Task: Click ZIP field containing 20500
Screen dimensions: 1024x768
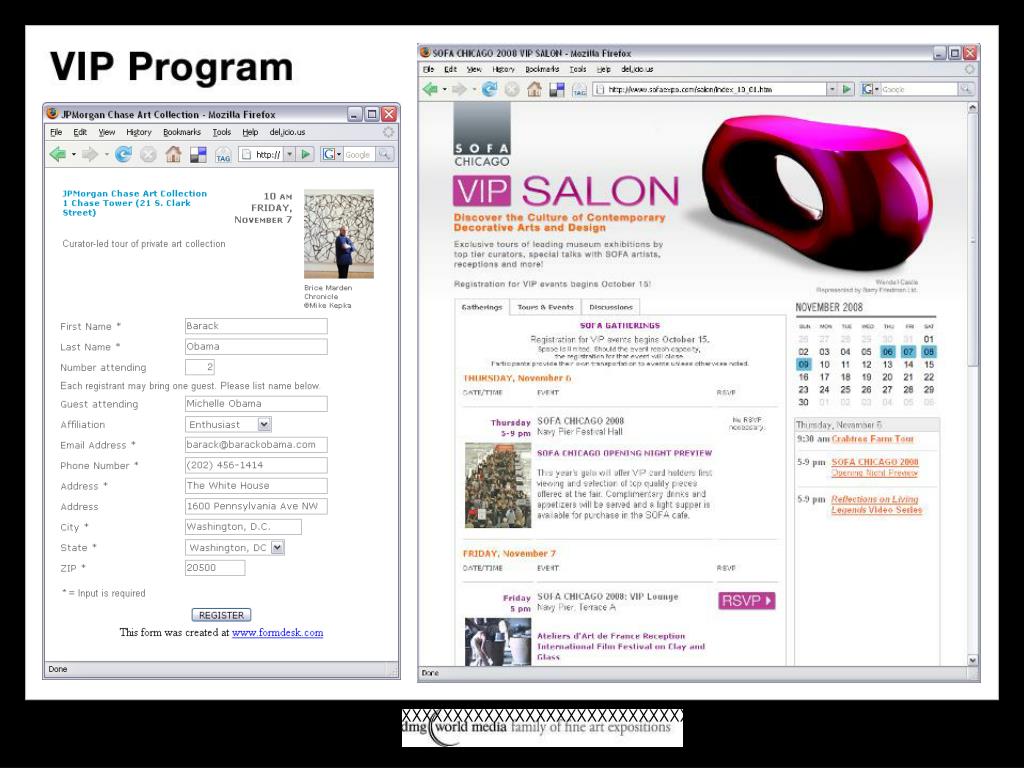Action: point(215,568)
